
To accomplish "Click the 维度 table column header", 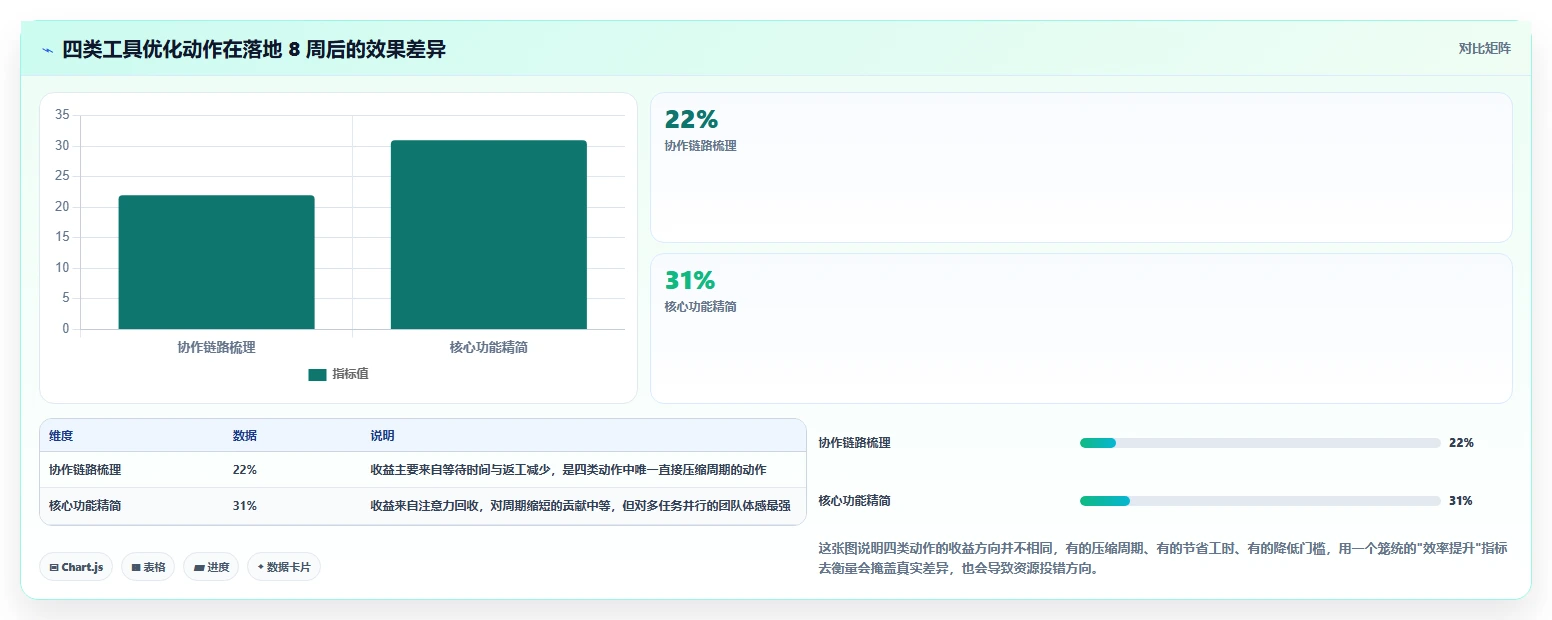I will [61, 436].
